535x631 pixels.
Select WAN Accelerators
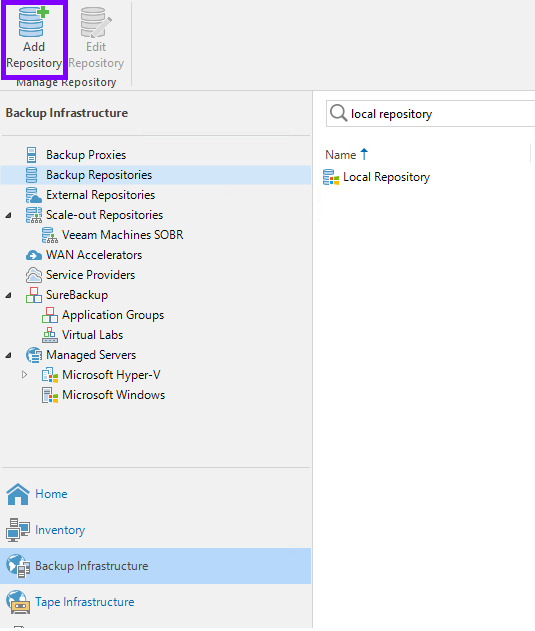pos(94,255)
